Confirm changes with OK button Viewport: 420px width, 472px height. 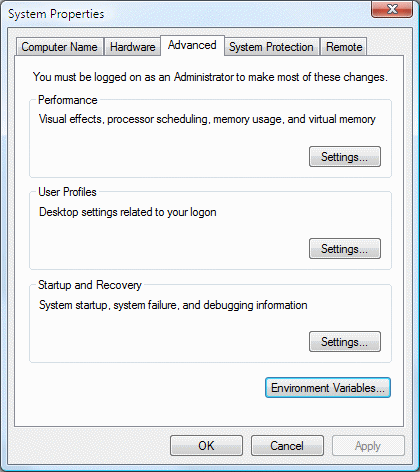click(206, 446)
